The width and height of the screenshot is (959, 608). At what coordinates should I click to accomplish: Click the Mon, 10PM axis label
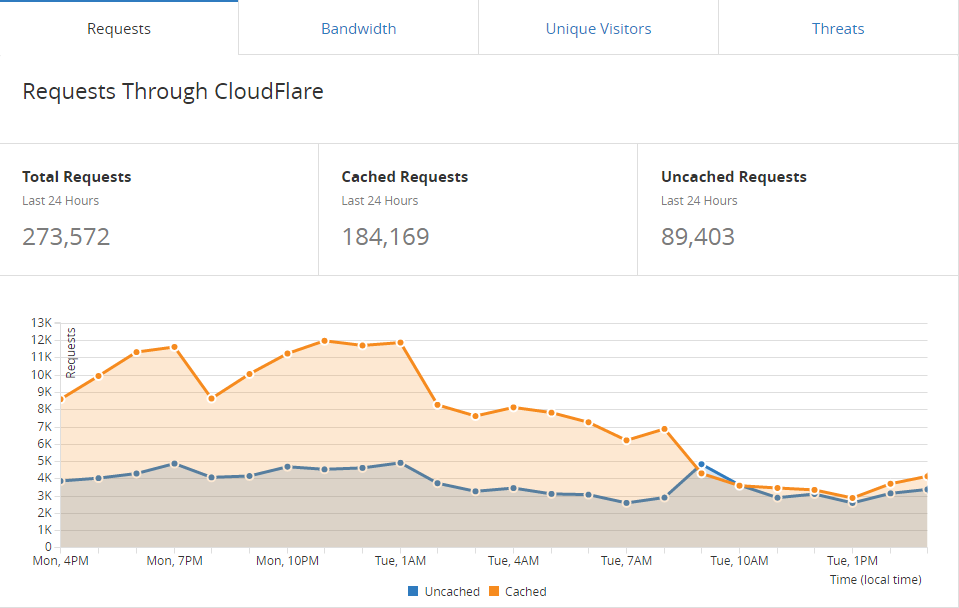[x=287, y=560]
